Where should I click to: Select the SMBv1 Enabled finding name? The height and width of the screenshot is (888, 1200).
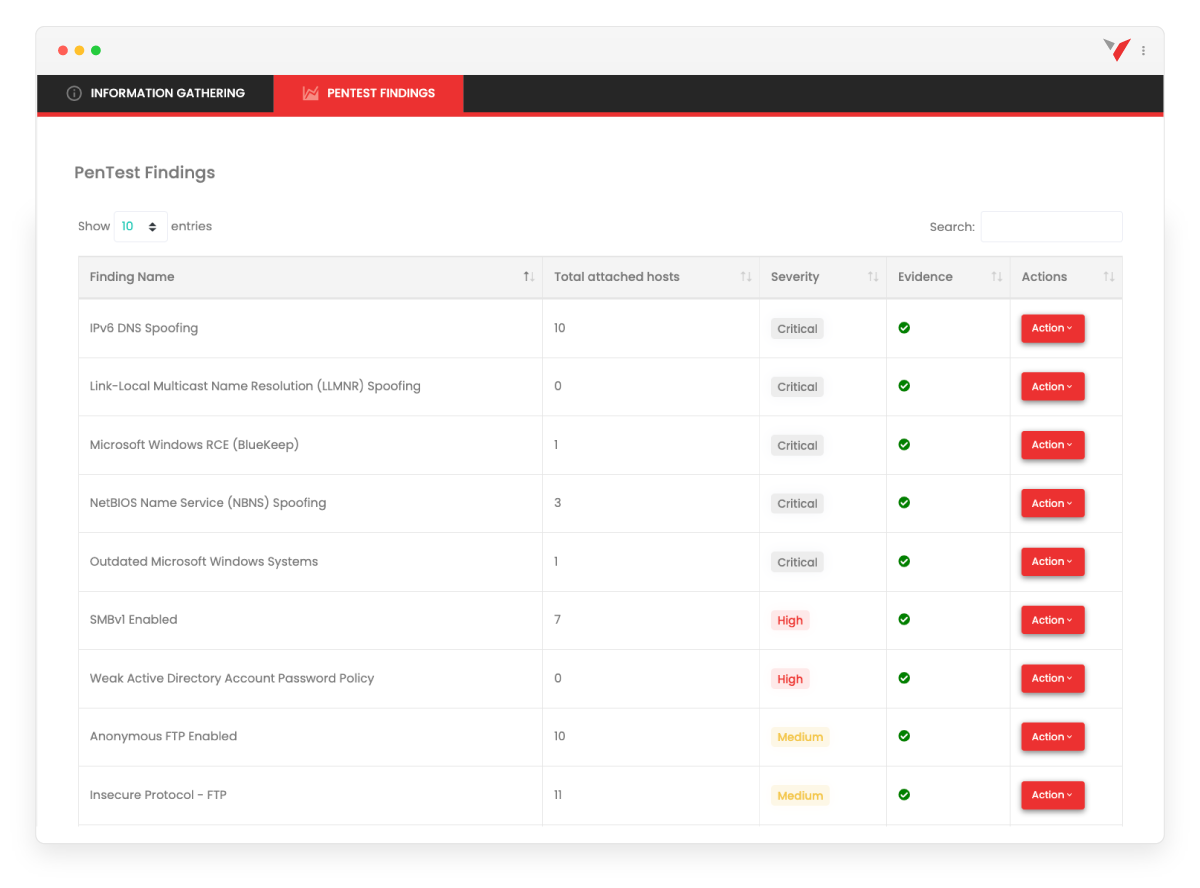coord(134,620)
